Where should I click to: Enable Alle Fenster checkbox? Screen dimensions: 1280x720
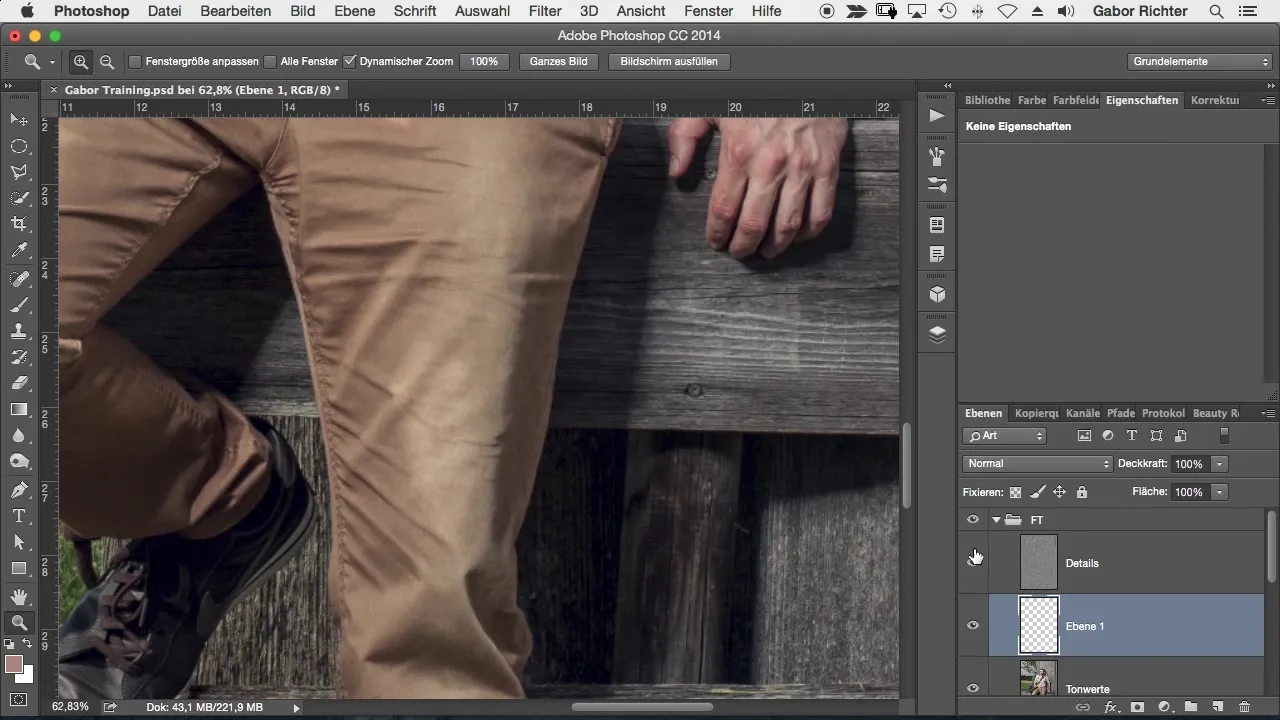pos(270,62)
